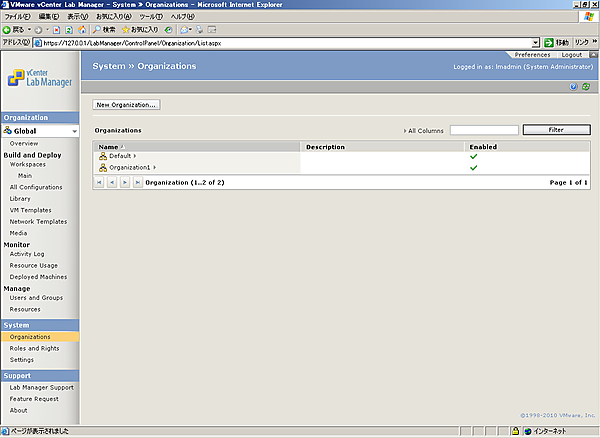Click the Default organization icon
The width and height of the screenshot is (600, 438).
pyautogui.click(x=103, y=156)
